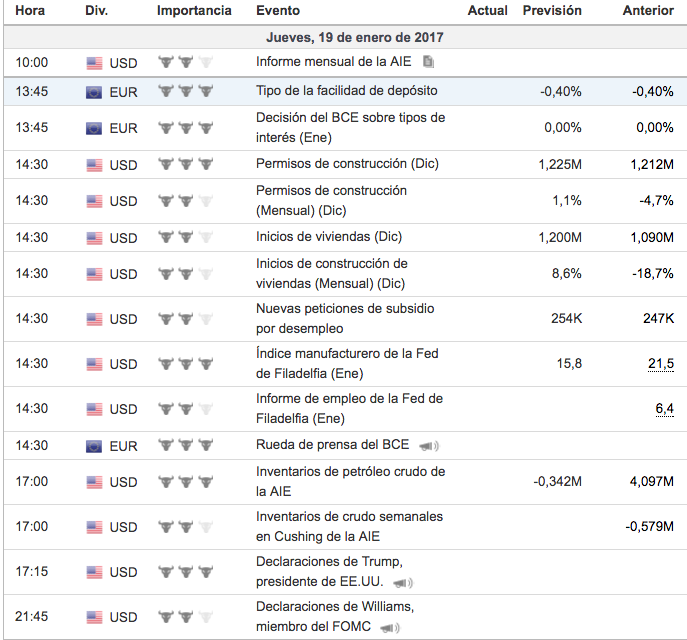Click document icon beside Informe mensual de la AIE
Image resolution: width=687 pixels, height=640 pixels.
click(x=429, y=62)
